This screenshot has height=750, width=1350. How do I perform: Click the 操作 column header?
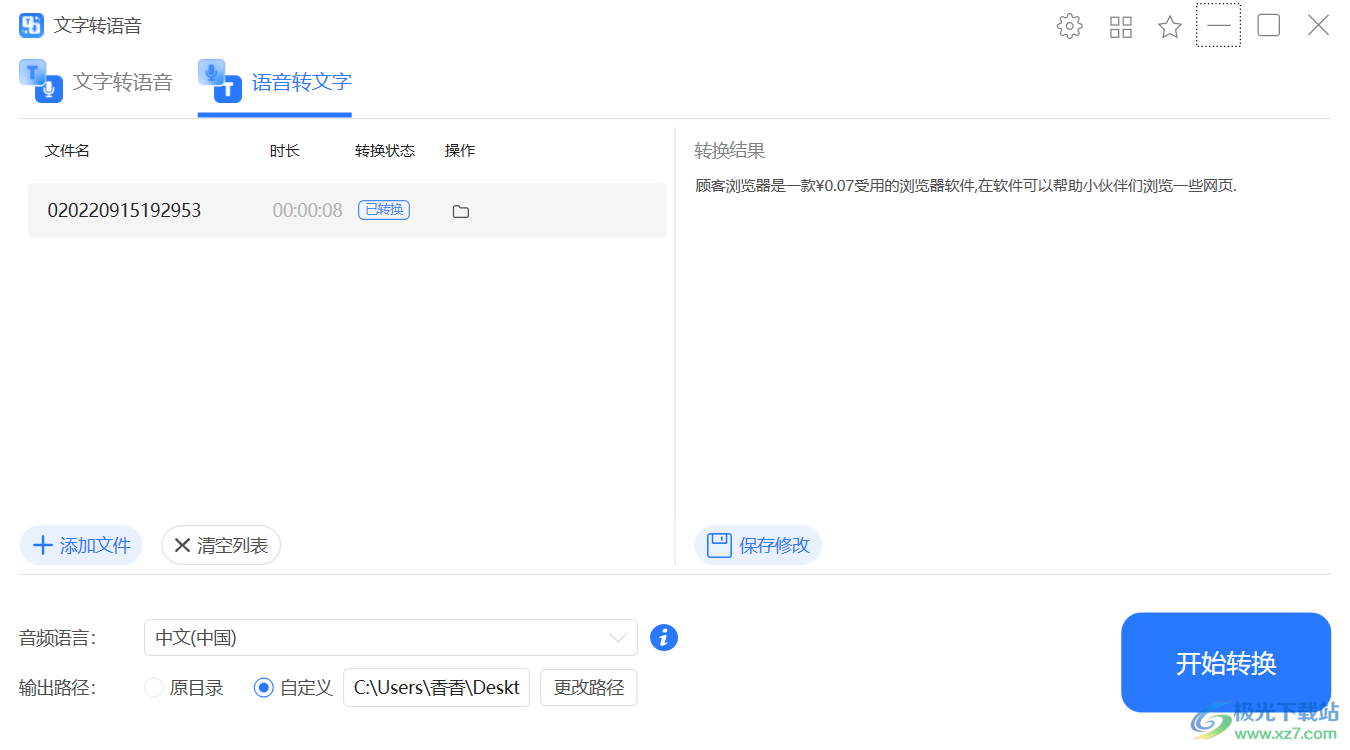[460, 151]
